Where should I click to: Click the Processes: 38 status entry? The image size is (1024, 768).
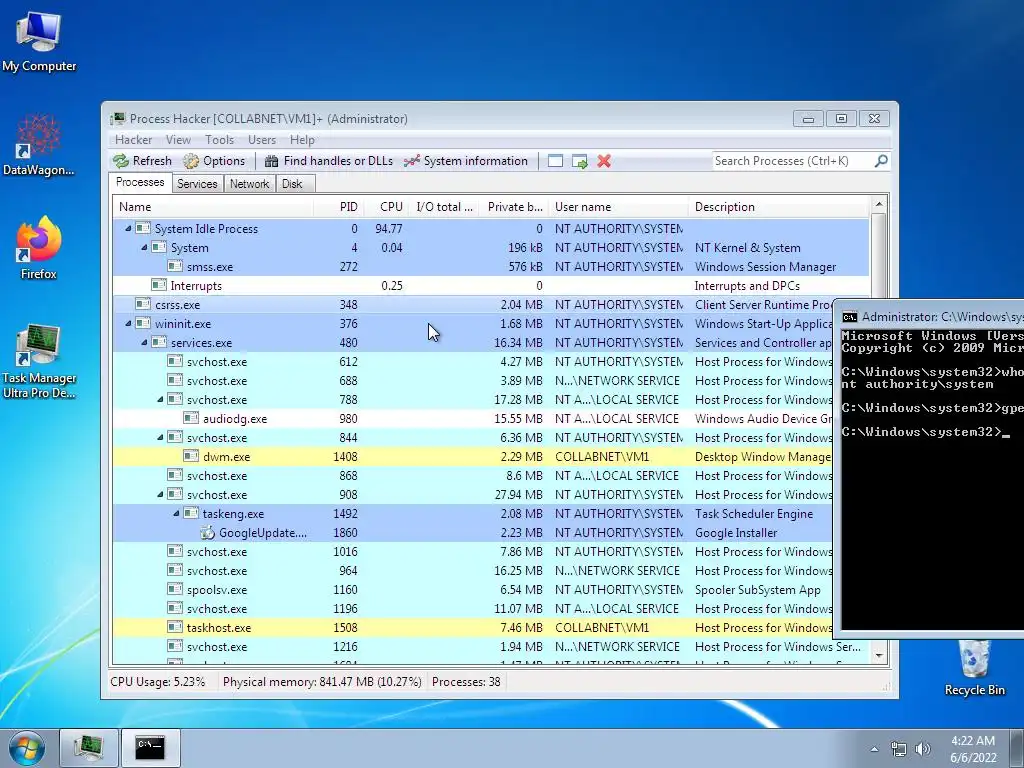tap(466, 682)
